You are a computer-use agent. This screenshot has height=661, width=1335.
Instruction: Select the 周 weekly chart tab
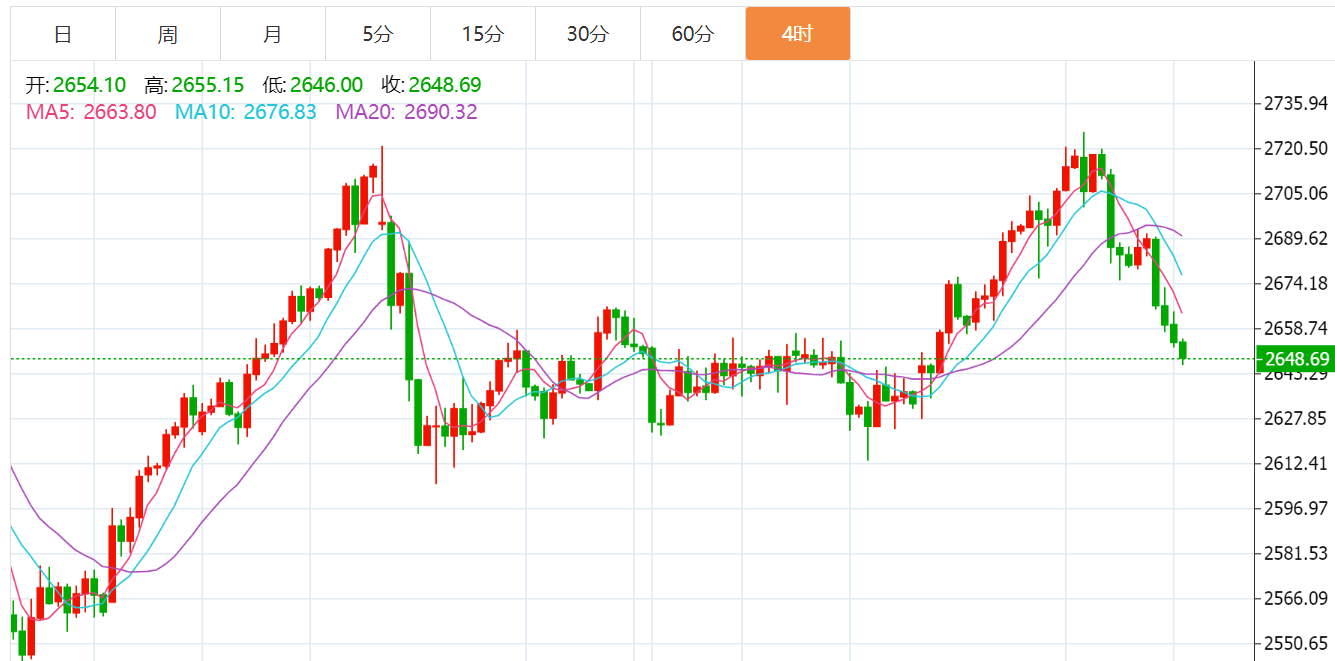pos(168,34)
